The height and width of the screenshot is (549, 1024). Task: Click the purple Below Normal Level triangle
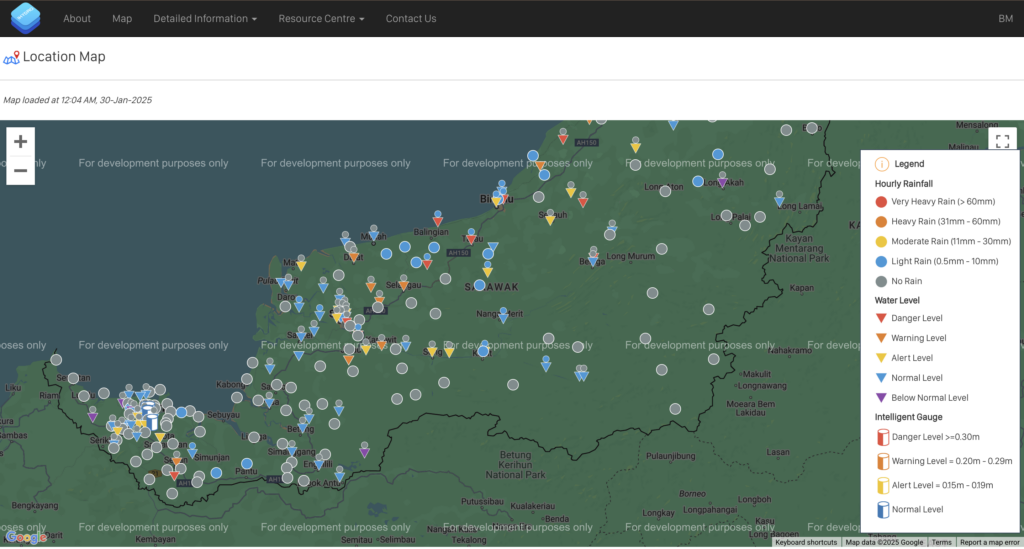881,398
